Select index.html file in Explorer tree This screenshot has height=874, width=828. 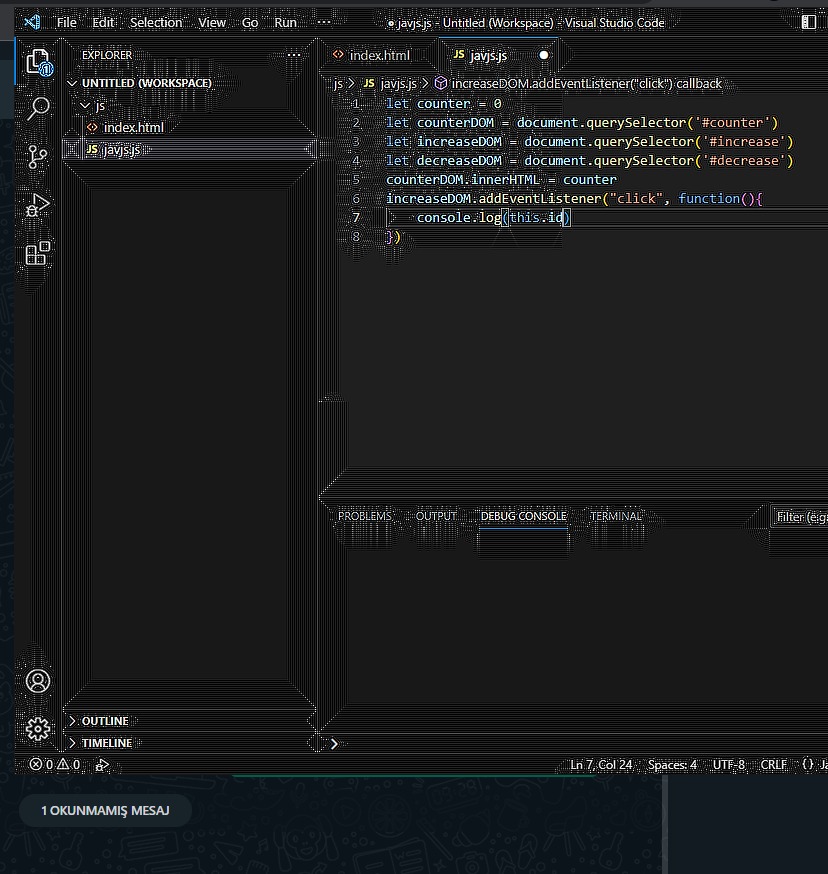click(133, 127)
